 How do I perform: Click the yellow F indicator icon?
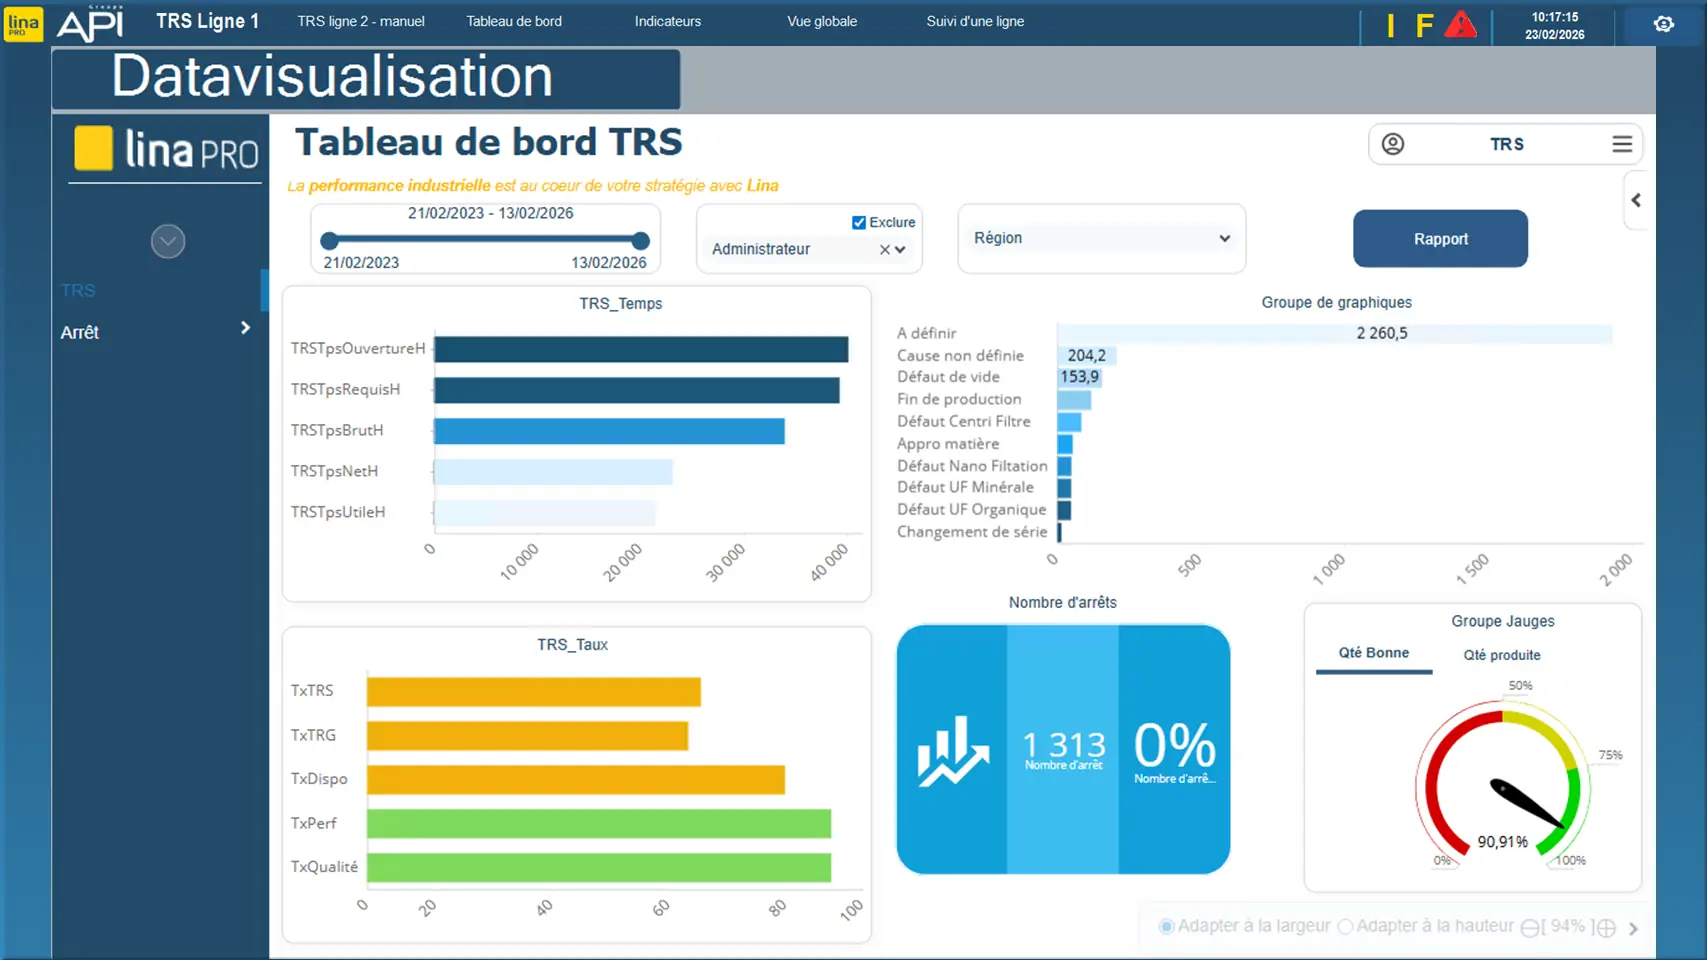1424,26
